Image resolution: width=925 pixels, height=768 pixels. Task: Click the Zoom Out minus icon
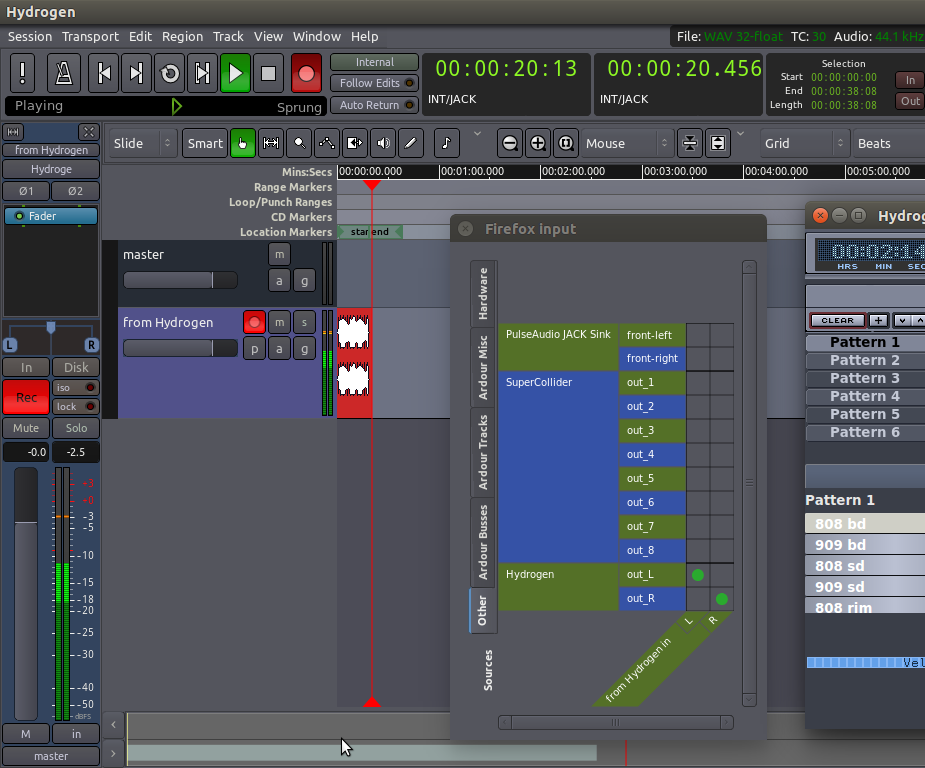[510, 143]
